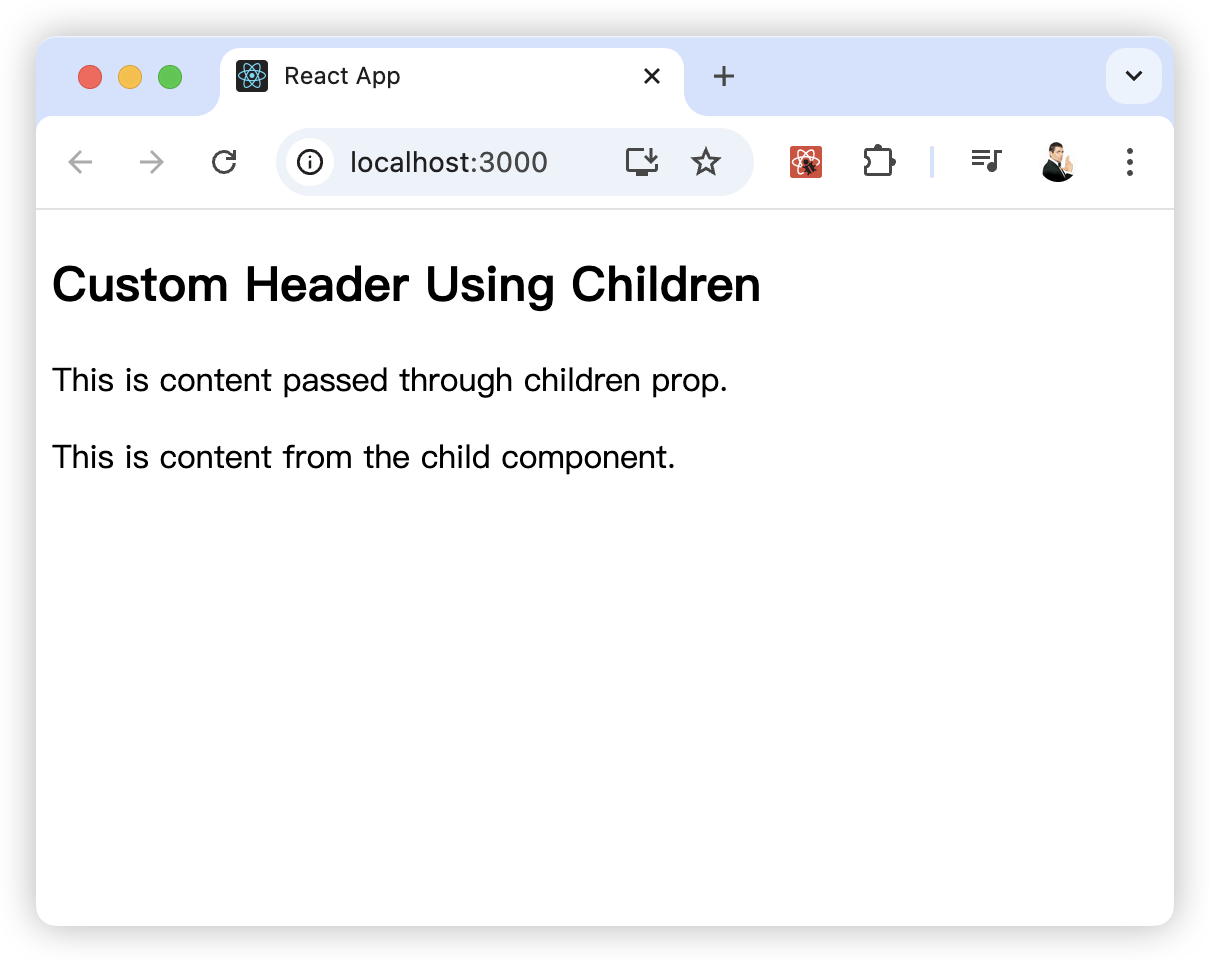Click the install app icon in address bar
This screenshot has width=1210, height=962.
click(x=642, y=162)
